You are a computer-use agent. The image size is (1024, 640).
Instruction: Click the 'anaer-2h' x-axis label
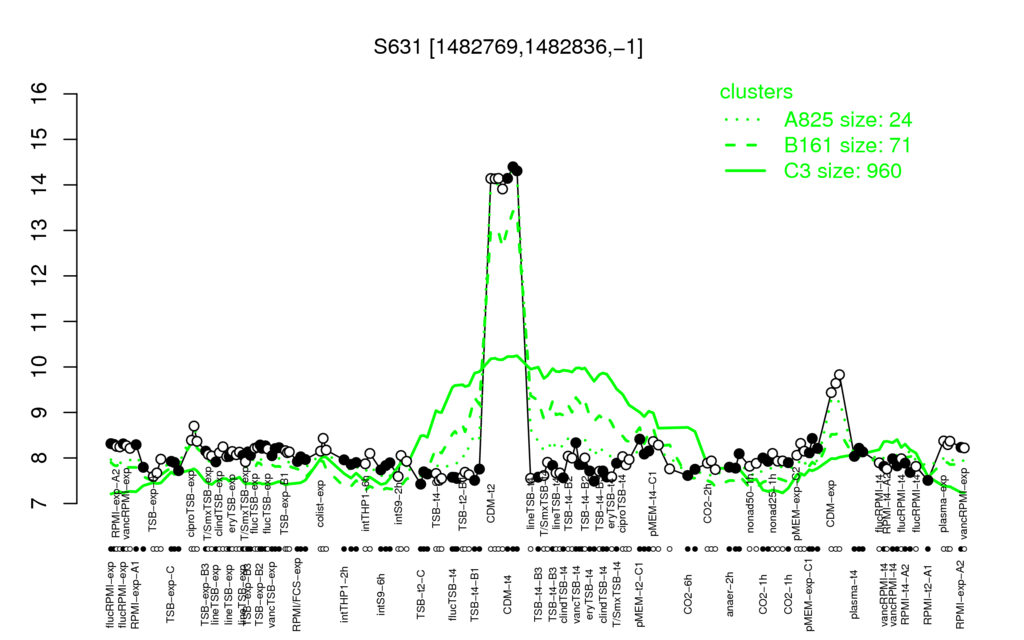pyautogui.click(x=729, y=594)
